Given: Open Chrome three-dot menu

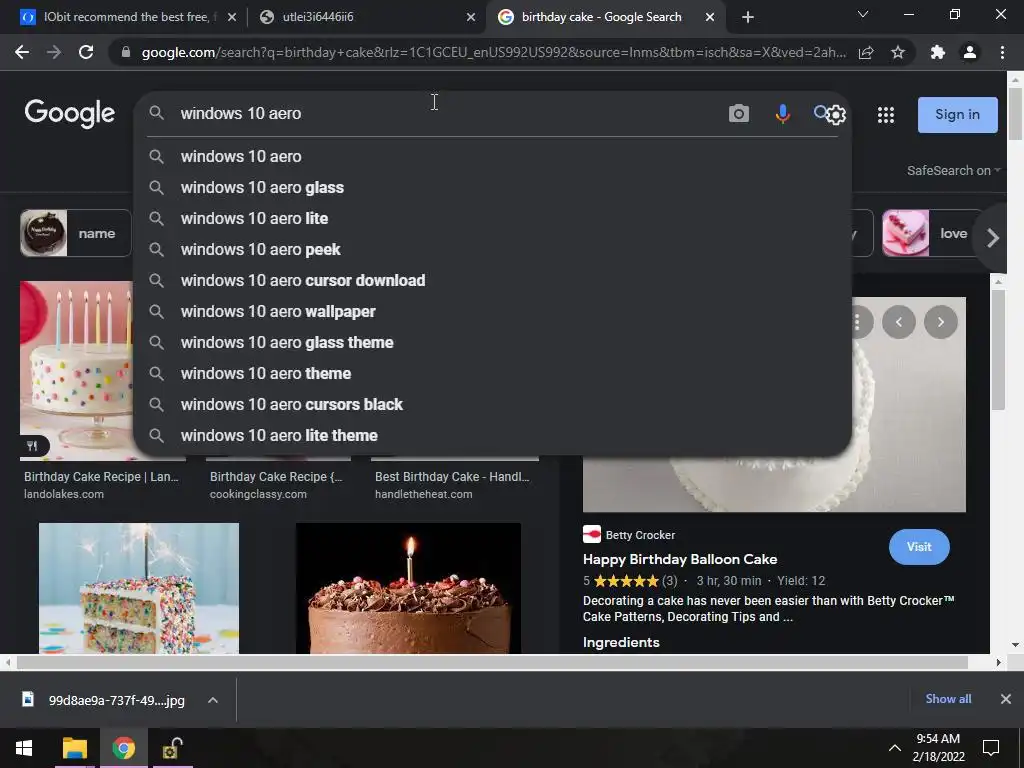Looking at the screenshot, I should click(x=1002, y=52).
